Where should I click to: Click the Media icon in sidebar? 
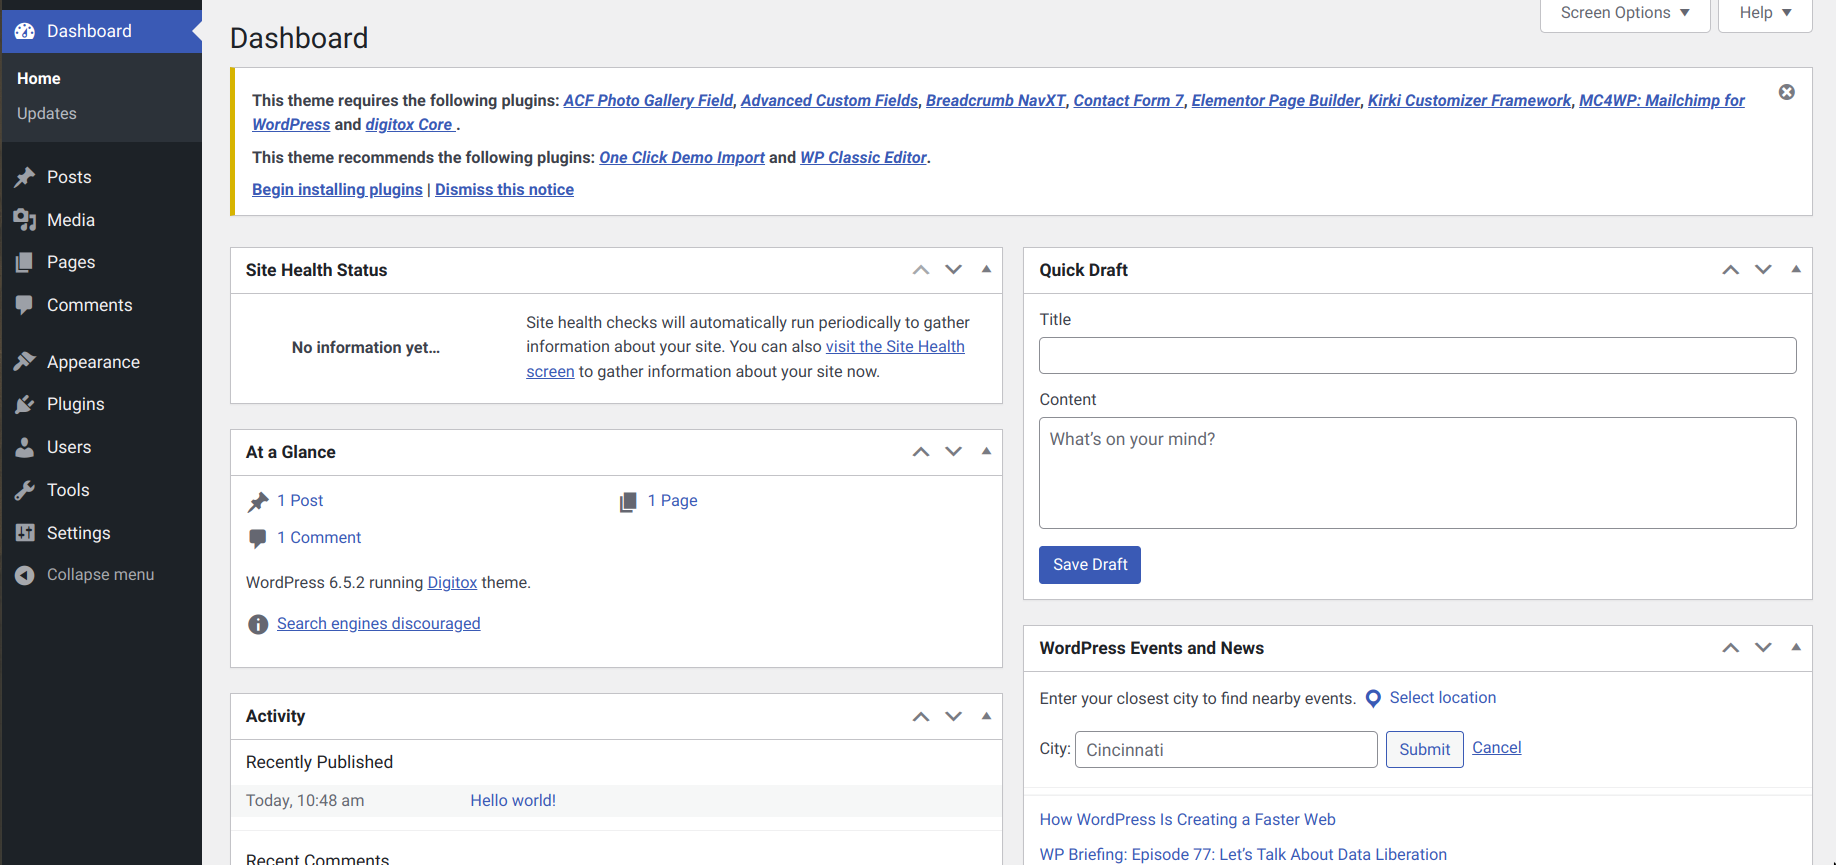pos(25,220)
